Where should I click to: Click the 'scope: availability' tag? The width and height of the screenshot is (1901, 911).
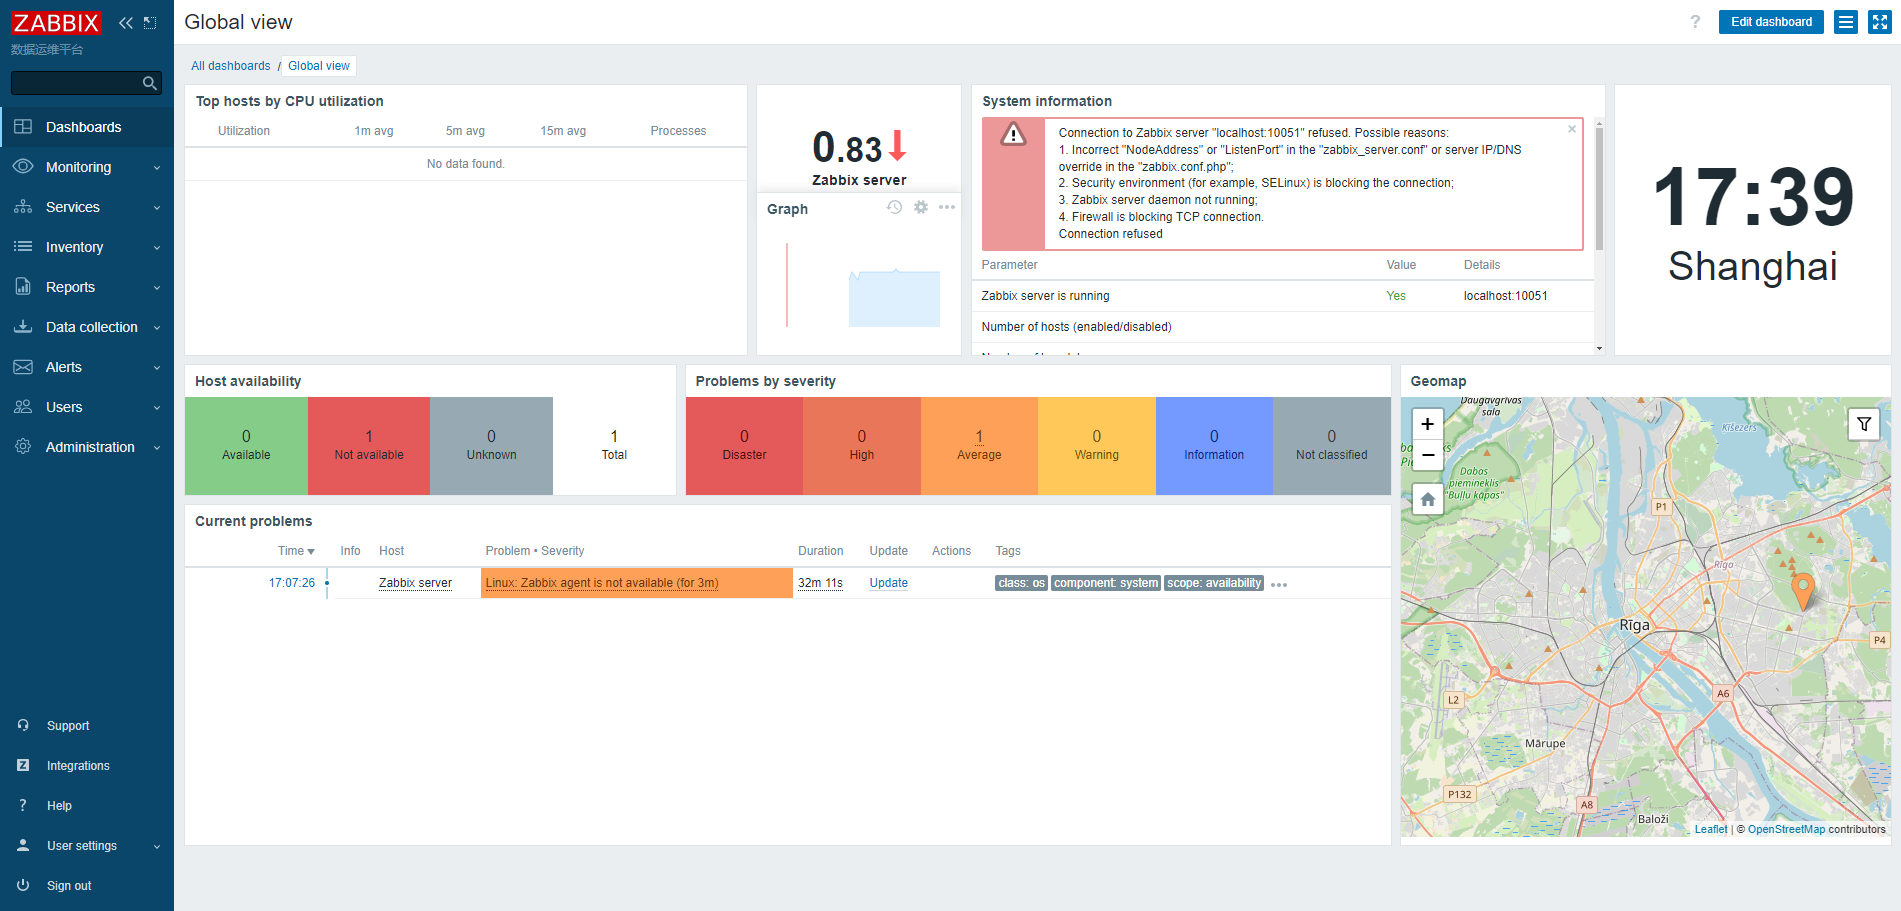click(1214, 583)
